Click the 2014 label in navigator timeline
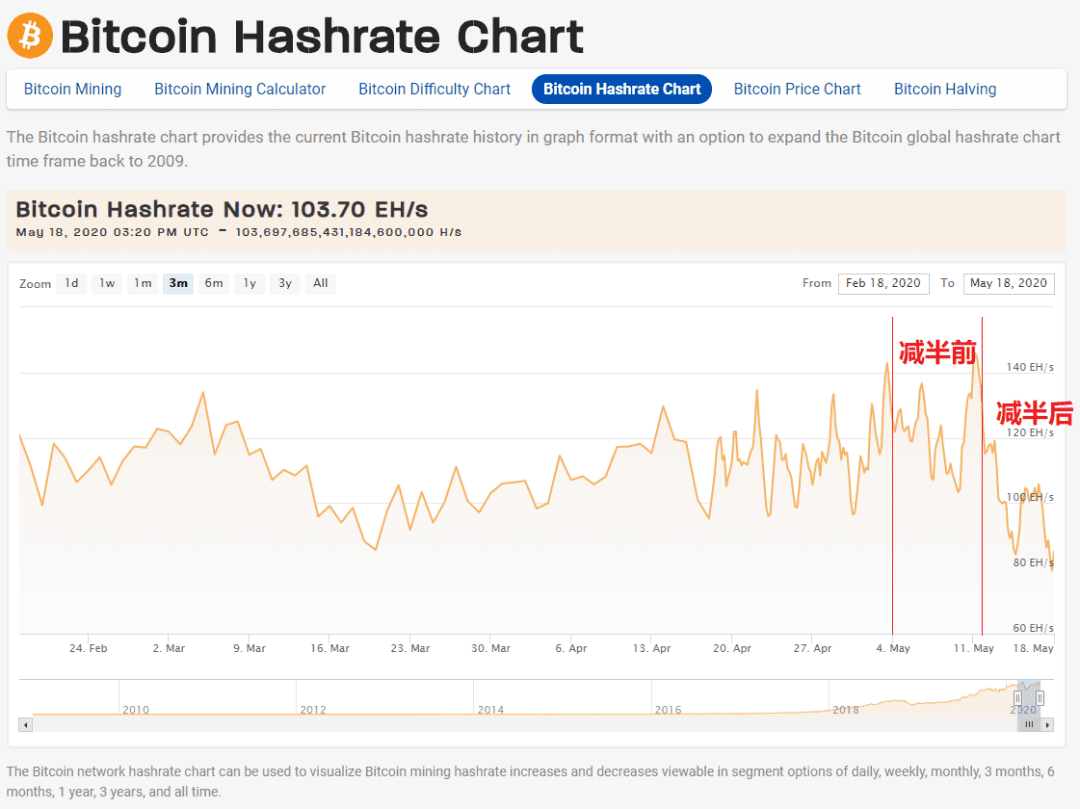 click(490, 709)
